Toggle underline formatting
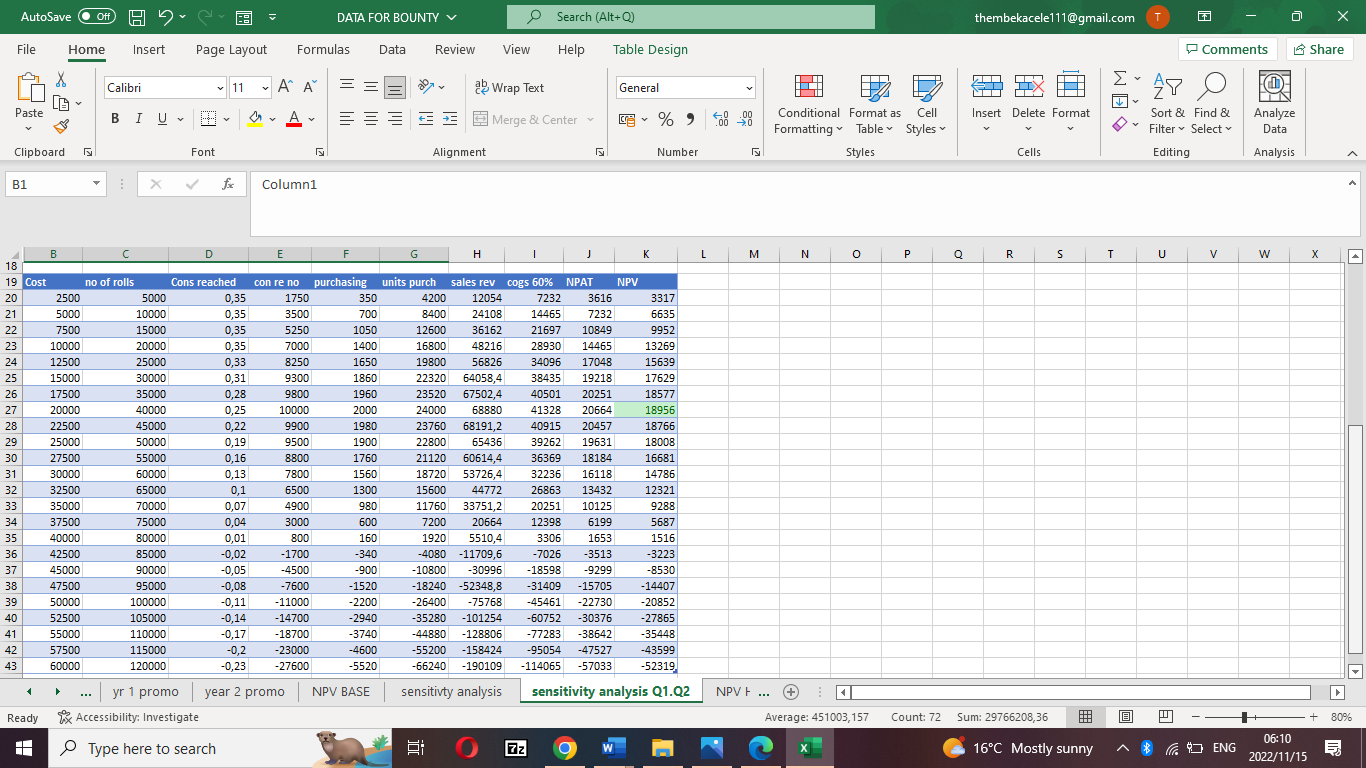Screen dimensions: 1366x768 pyautogui.click(x=158, y=118)
